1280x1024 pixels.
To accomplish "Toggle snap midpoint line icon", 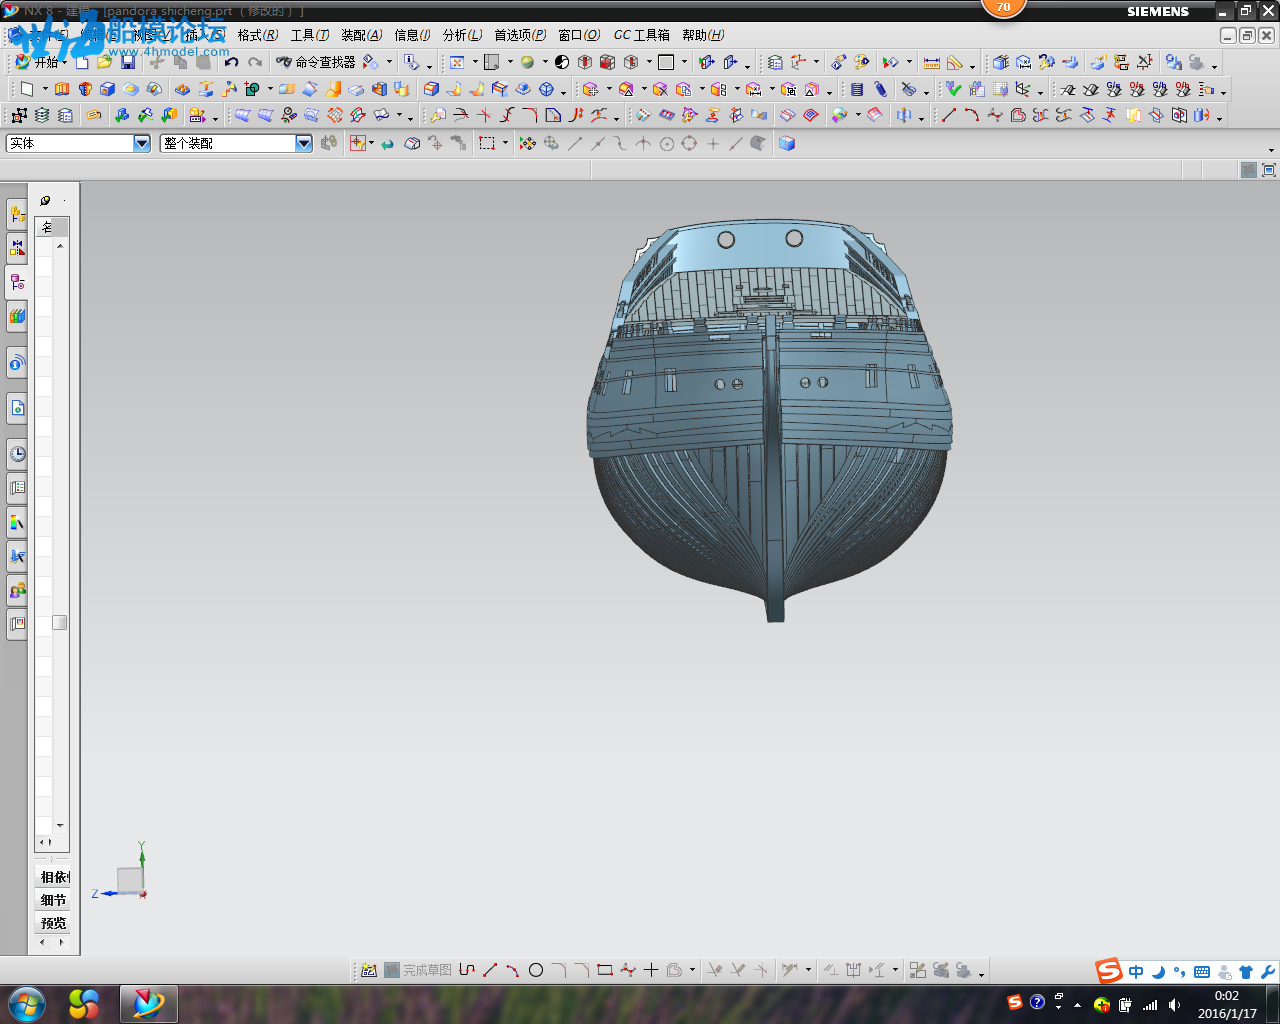I will pos(597,143).
